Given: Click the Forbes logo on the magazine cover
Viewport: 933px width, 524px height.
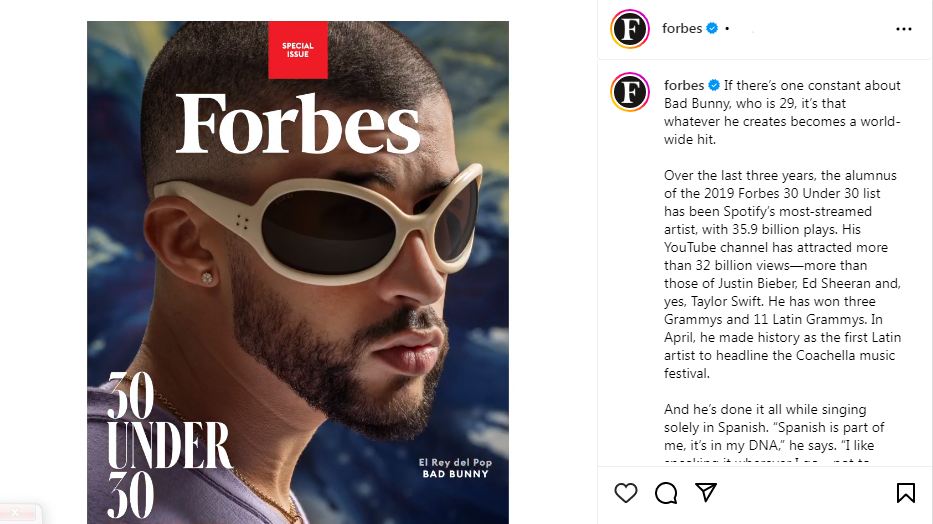Looking at the screenshot, I should (x=298, y=125).
